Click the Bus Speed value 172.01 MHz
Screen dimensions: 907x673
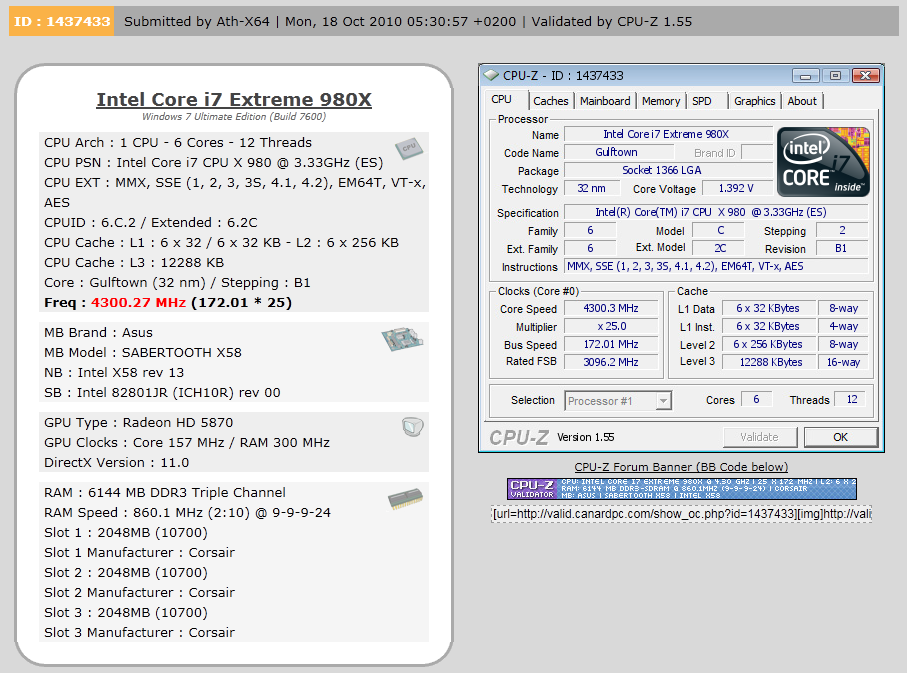611,344
